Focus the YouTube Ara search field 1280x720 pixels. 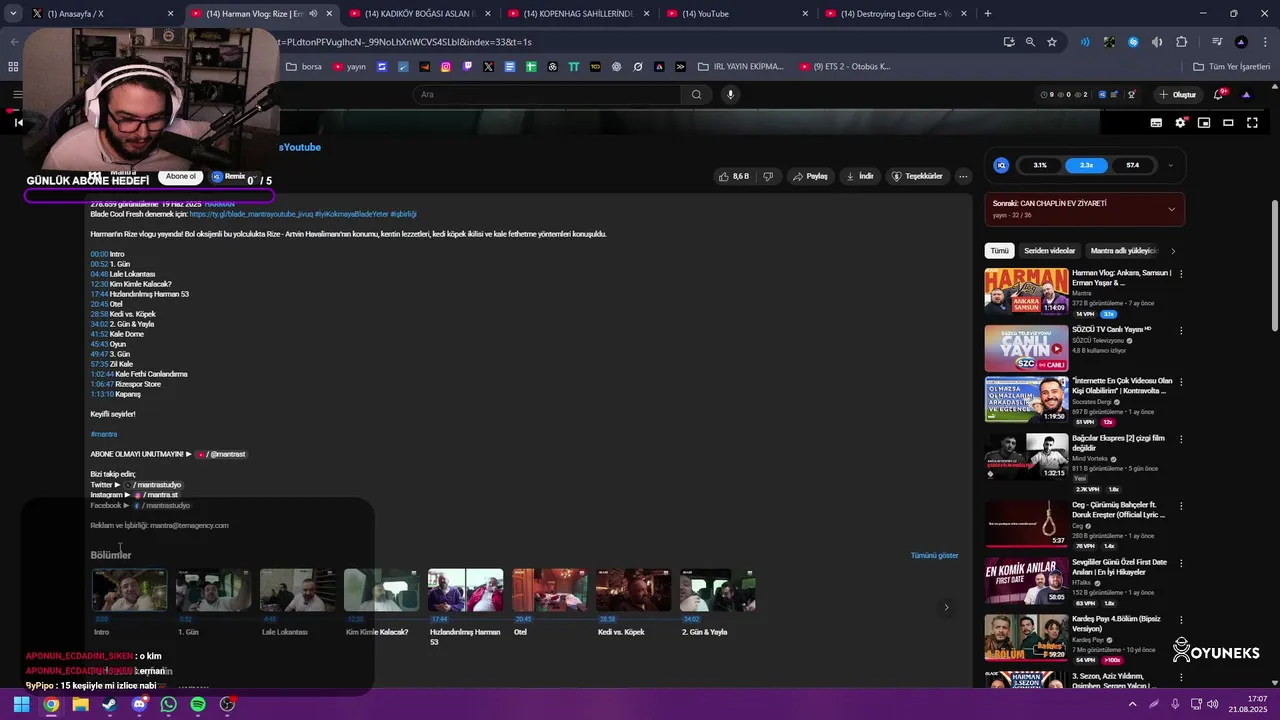click(x=548, y=95)
